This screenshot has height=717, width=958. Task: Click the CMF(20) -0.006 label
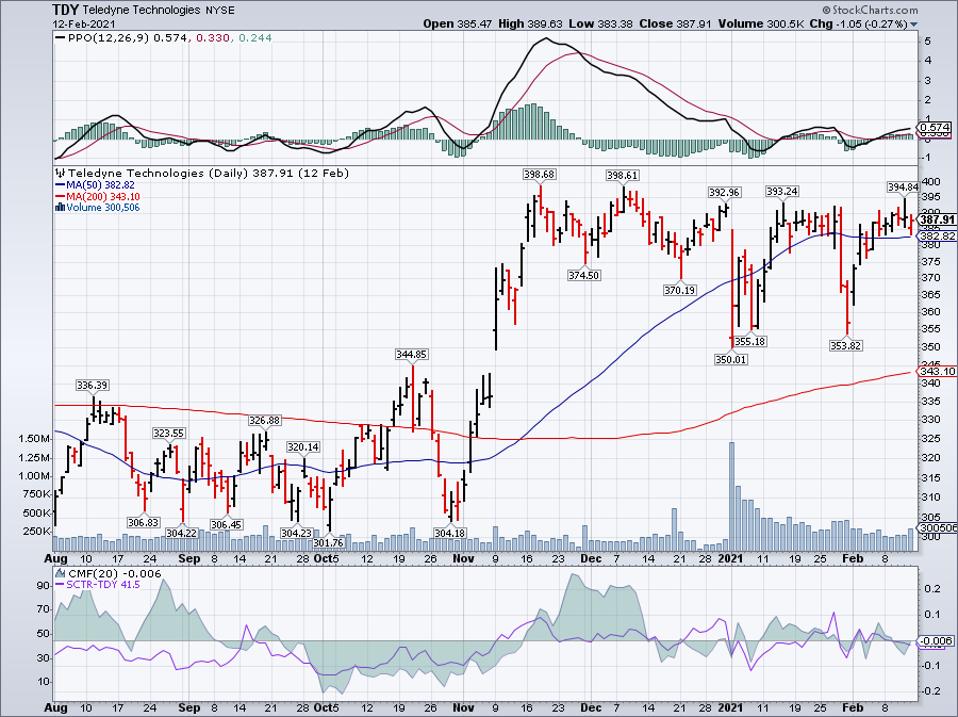click(114, 573)
